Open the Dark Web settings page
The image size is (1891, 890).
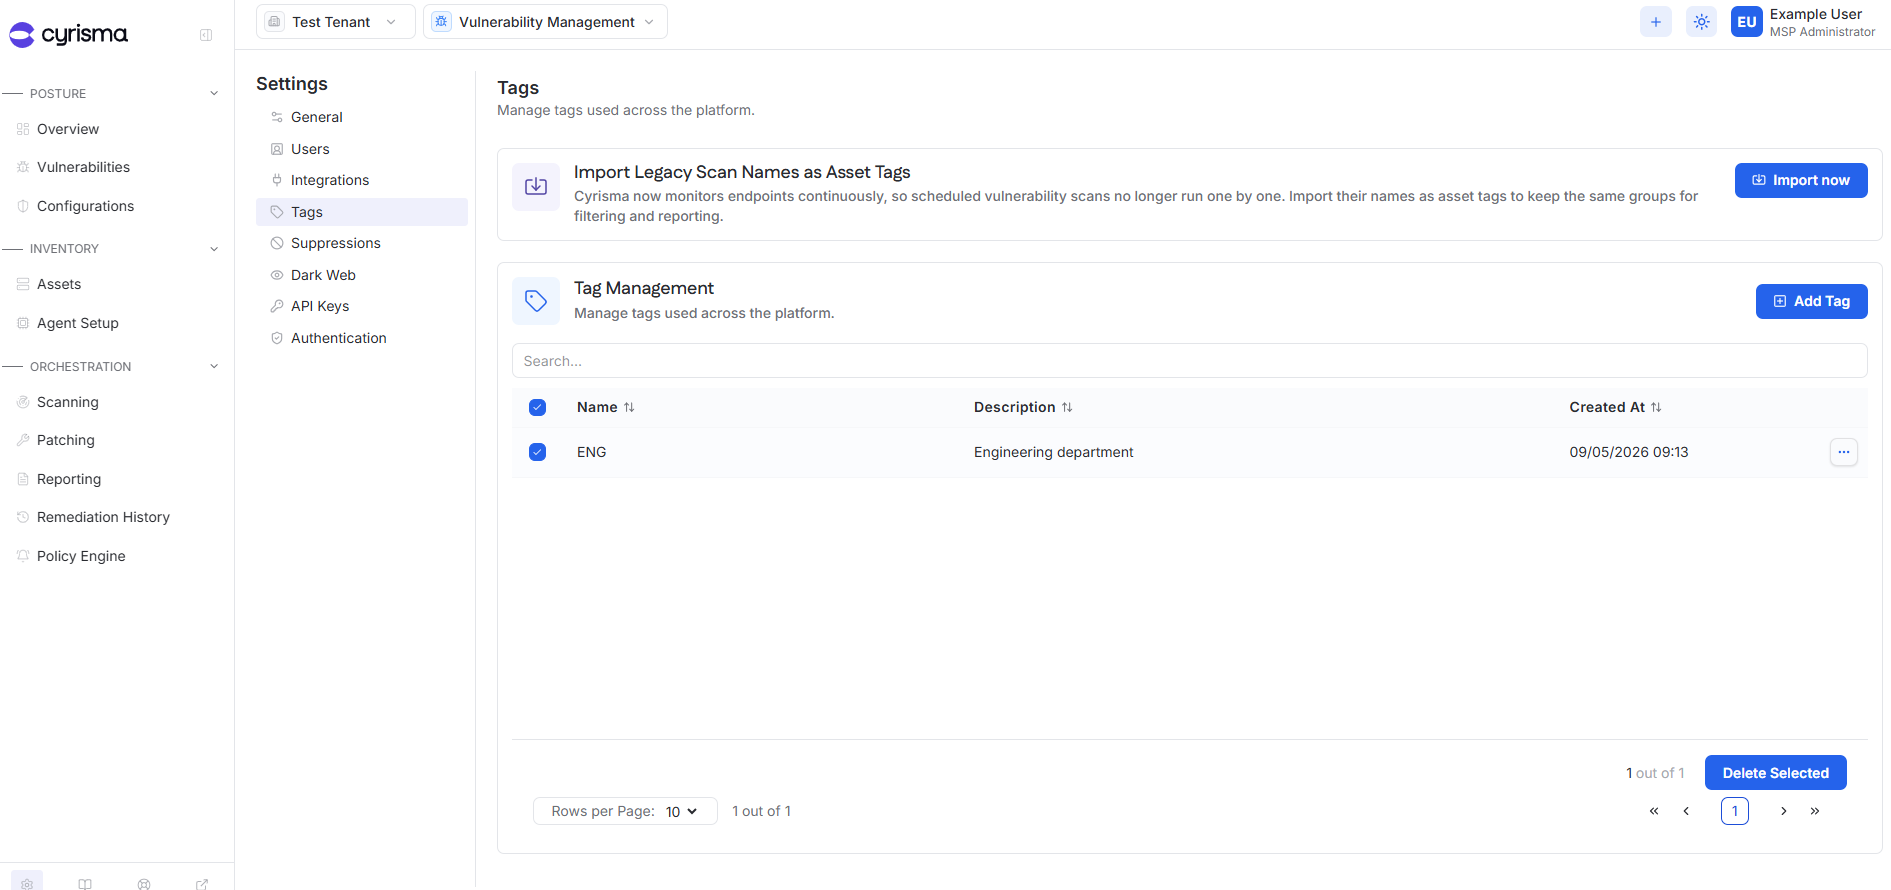[361, 275]
